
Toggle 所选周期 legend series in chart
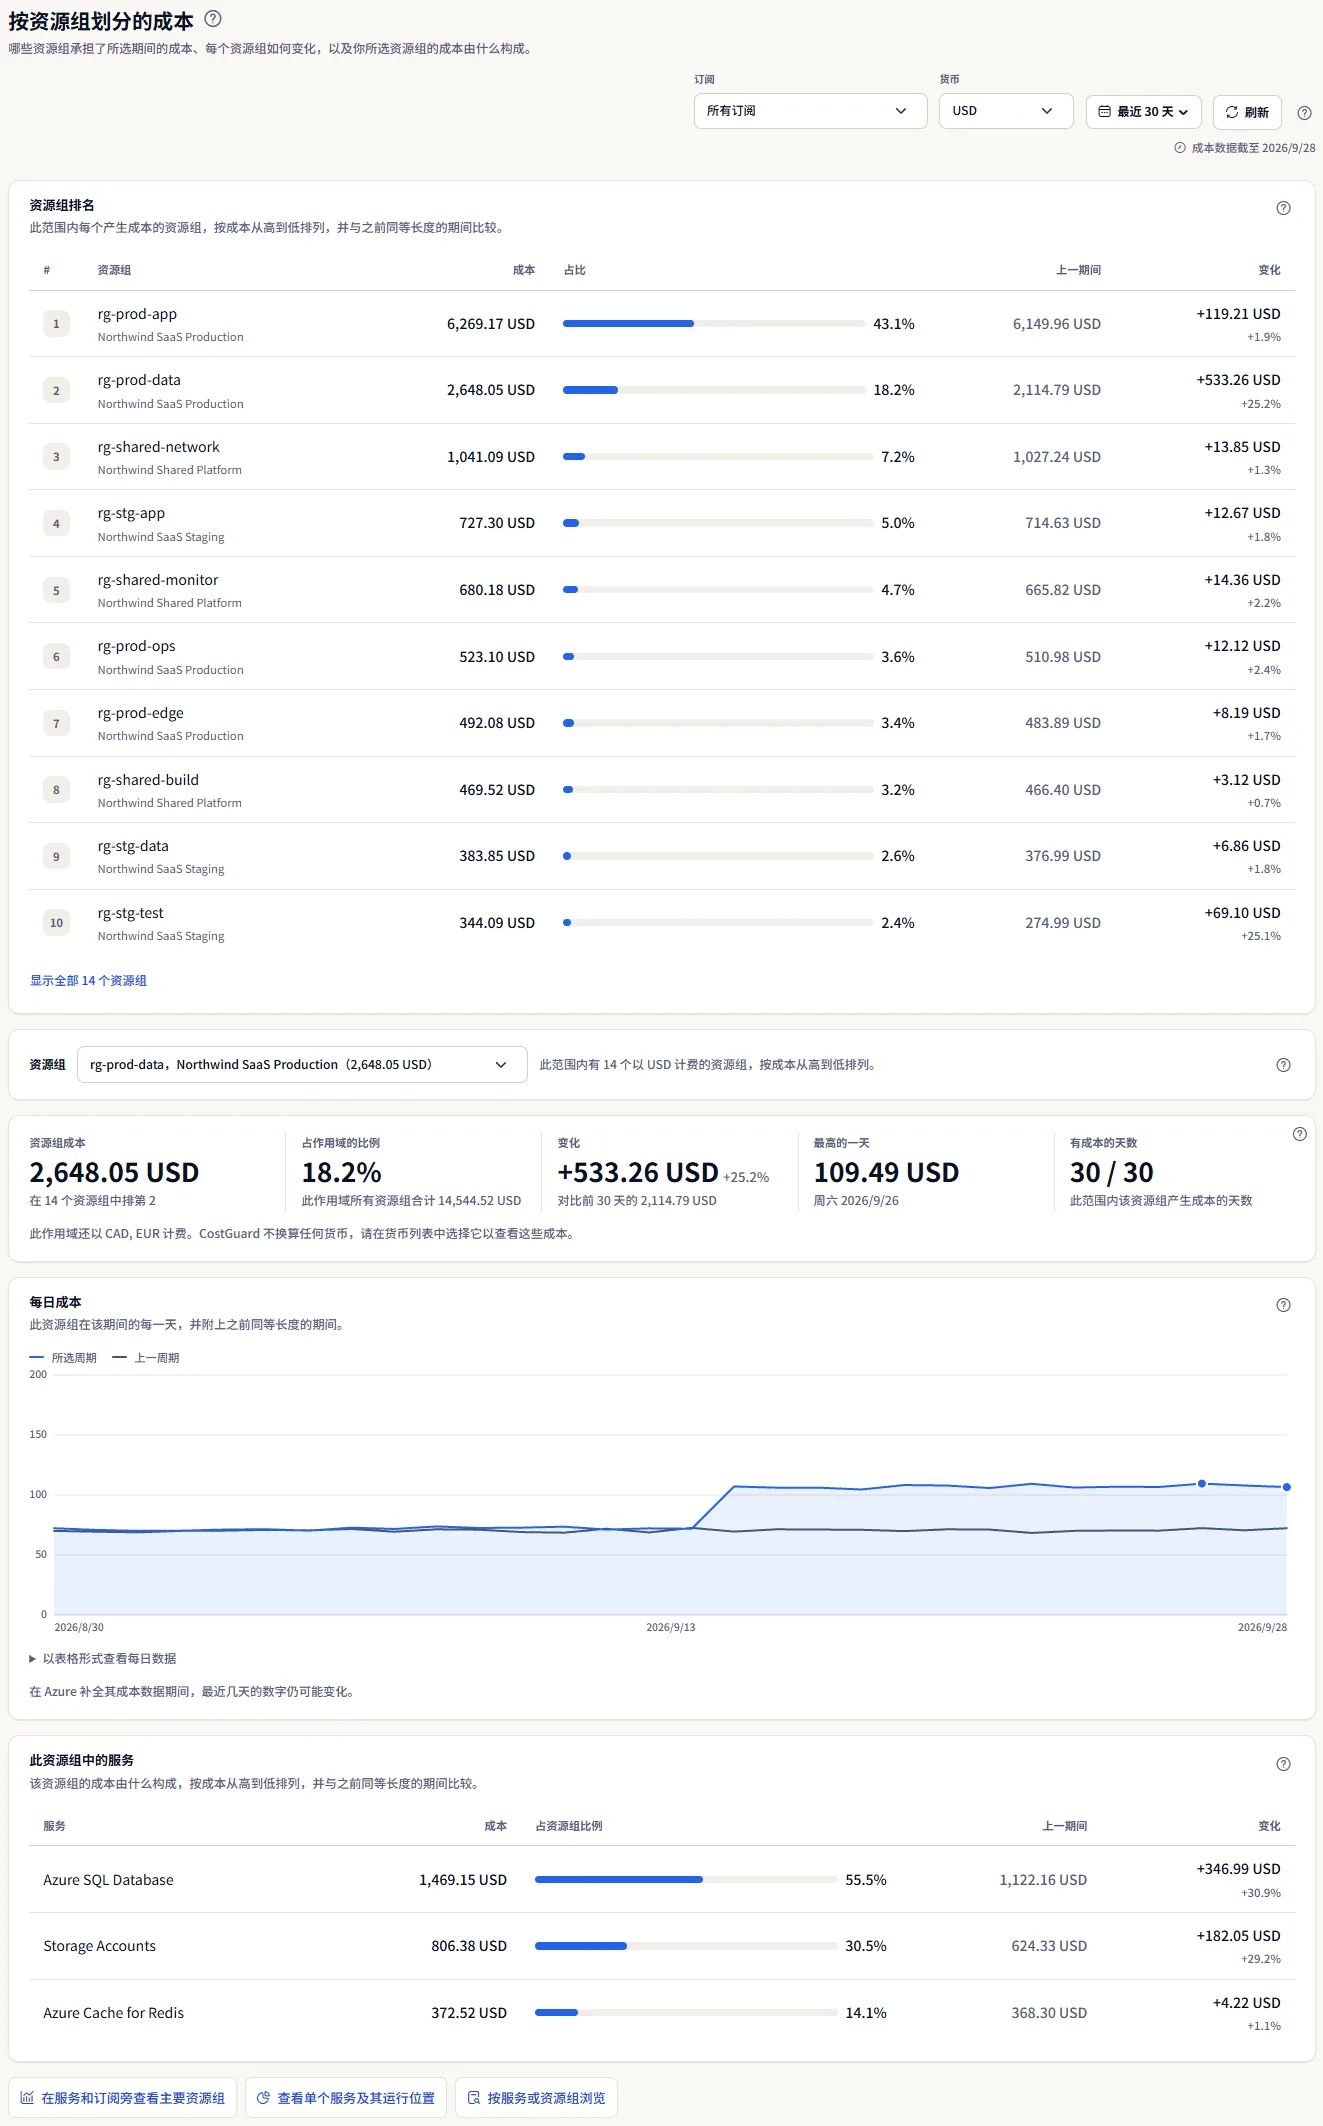[x=63, y=1358]
